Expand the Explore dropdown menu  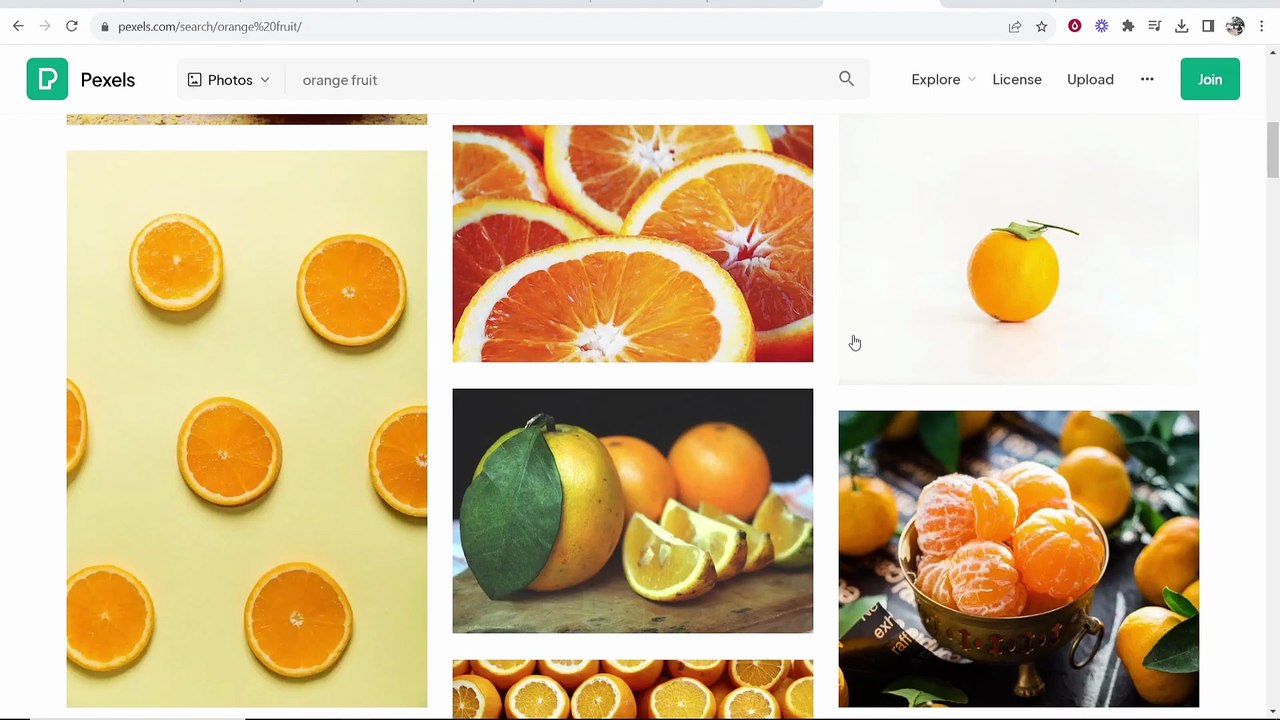(x=943, y=79)
